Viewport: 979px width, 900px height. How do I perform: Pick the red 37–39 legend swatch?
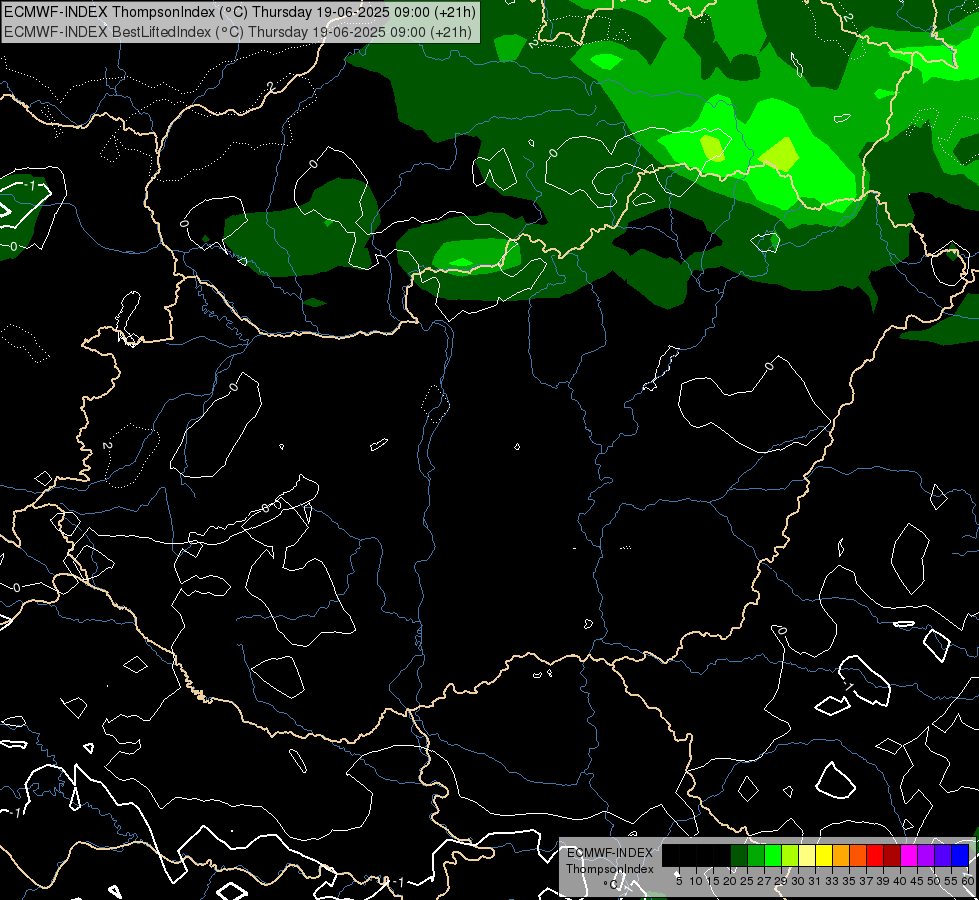875,855
